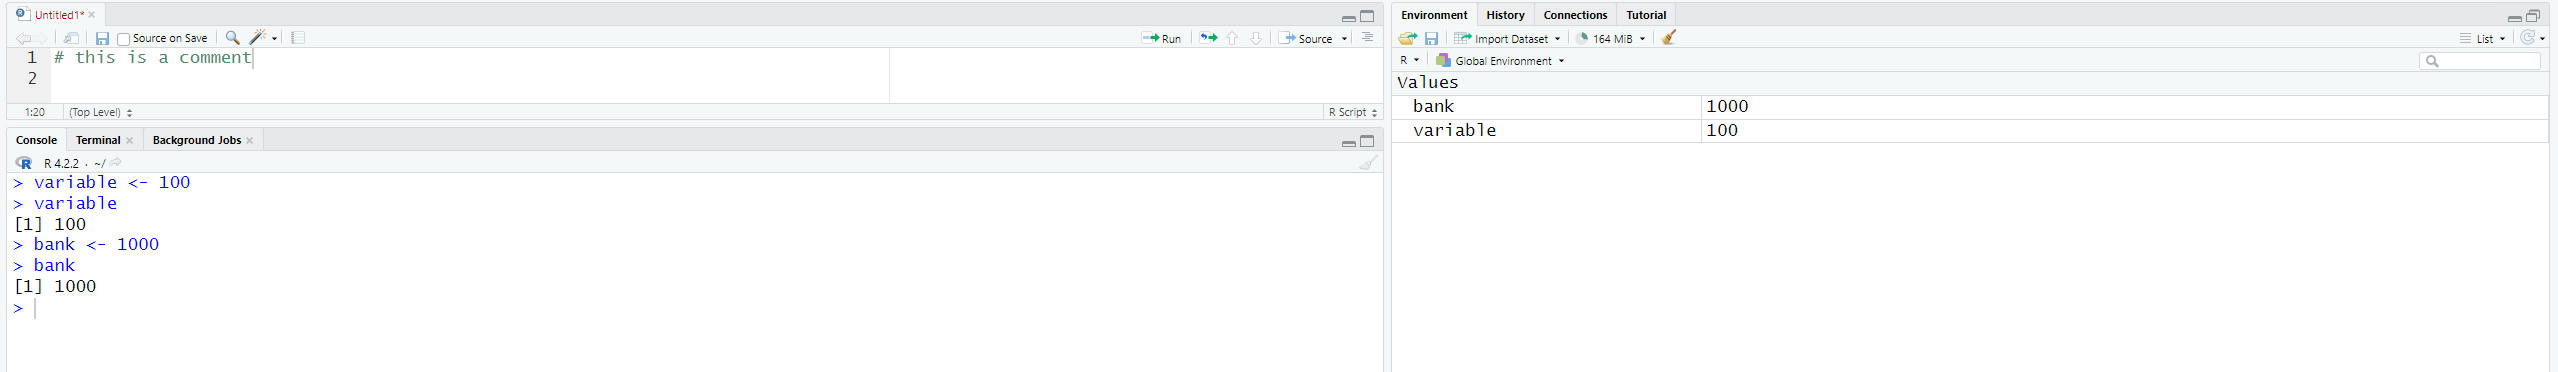The image size is (2558, 372).
Task: Run the current line
Action: pos(1161,38)
